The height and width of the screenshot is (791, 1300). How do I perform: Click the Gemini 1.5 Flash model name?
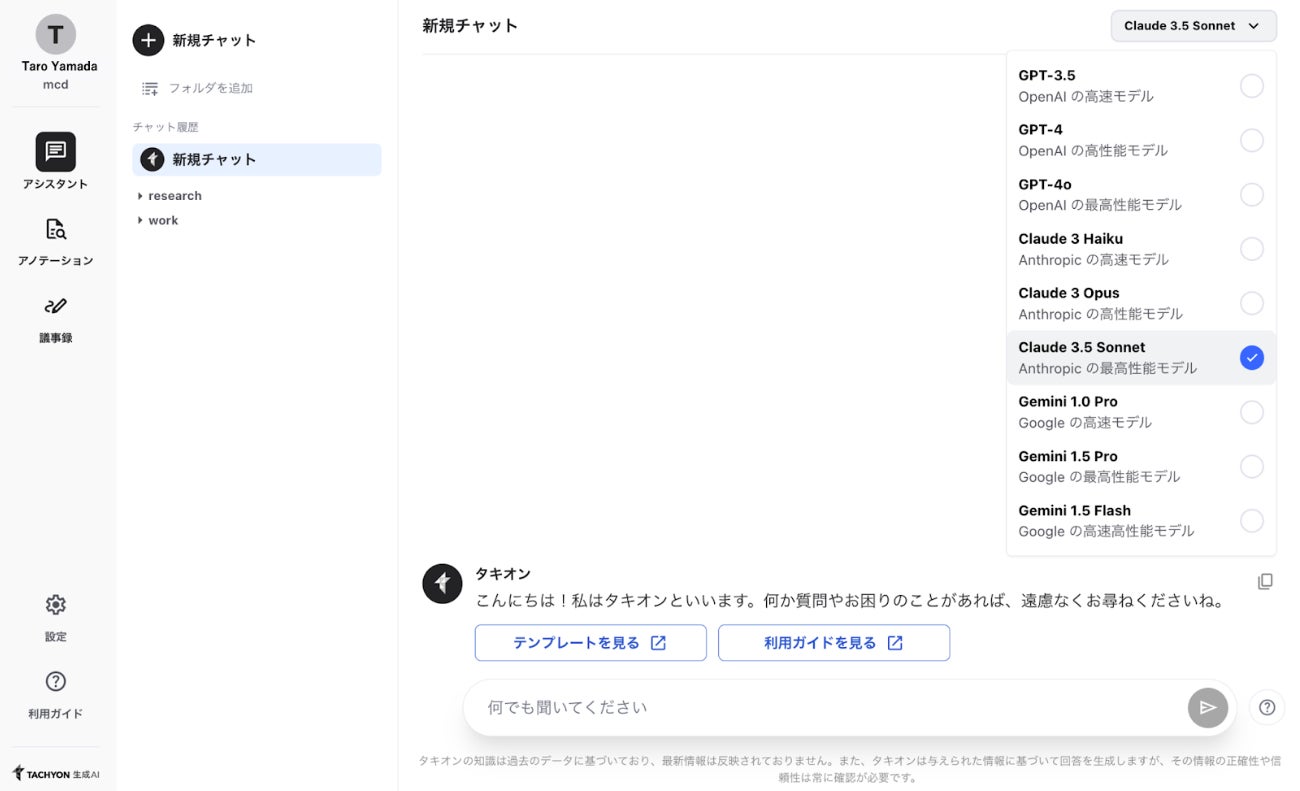(1075, 511)
